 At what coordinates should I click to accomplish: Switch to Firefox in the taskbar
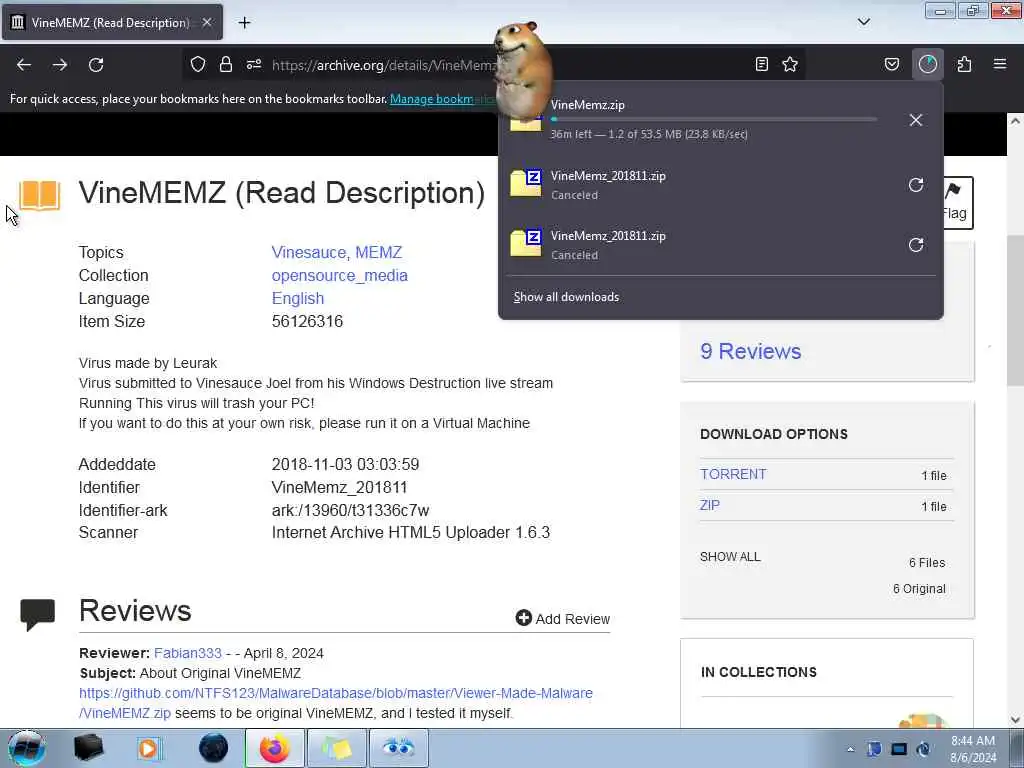point(274,748)
